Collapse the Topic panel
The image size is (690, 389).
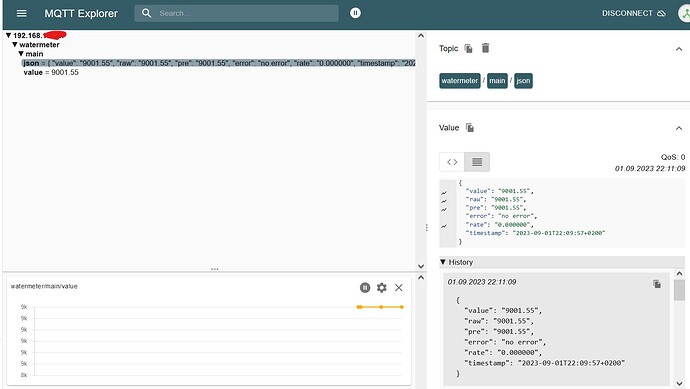click(679, 49)
